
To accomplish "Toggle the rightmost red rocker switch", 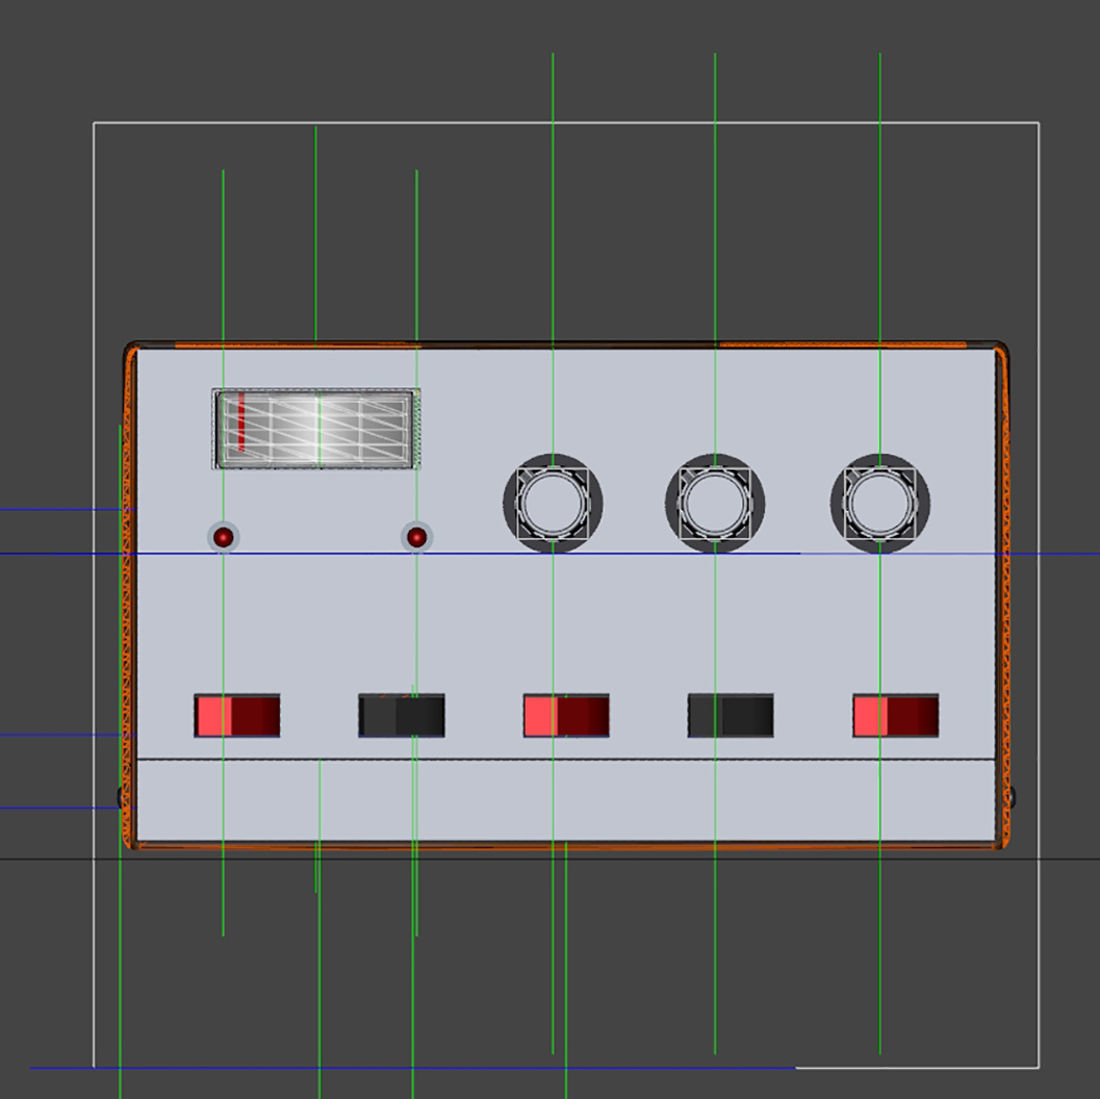I will (x=895, y=715).
